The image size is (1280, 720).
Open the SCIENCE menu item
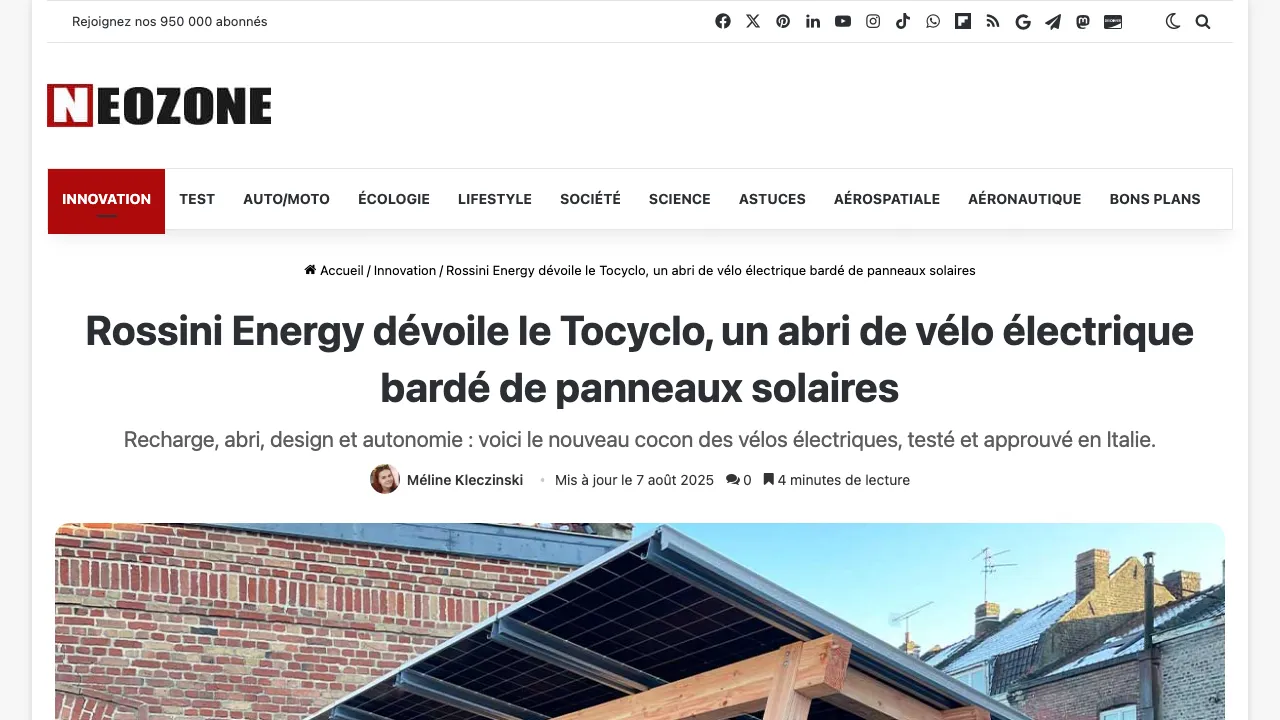(x=680, y=199)
